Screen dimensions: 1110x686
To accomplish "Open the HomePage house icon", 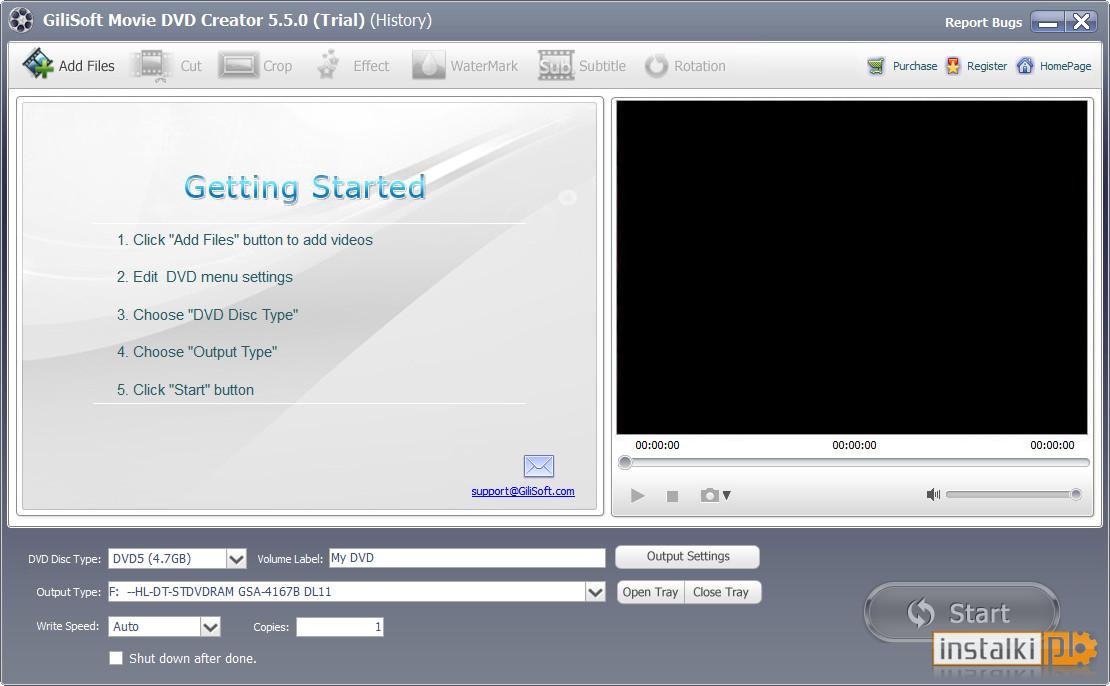I will coord(1024,66).
